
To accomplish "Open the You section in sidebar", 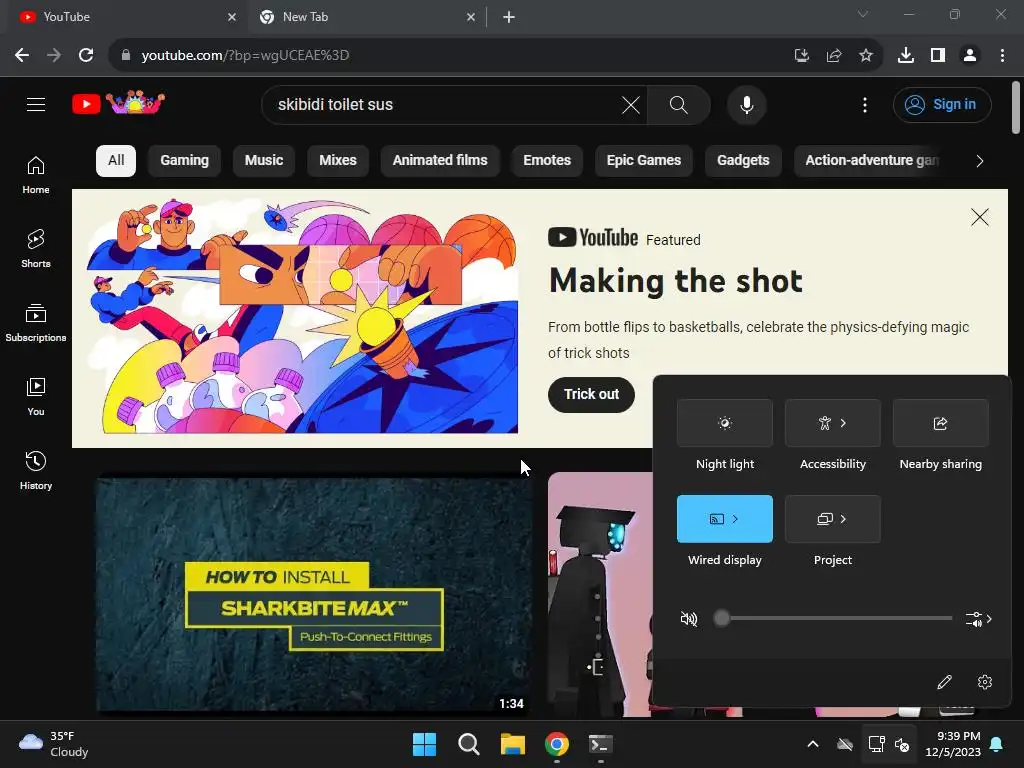I will tap(36, 396).
